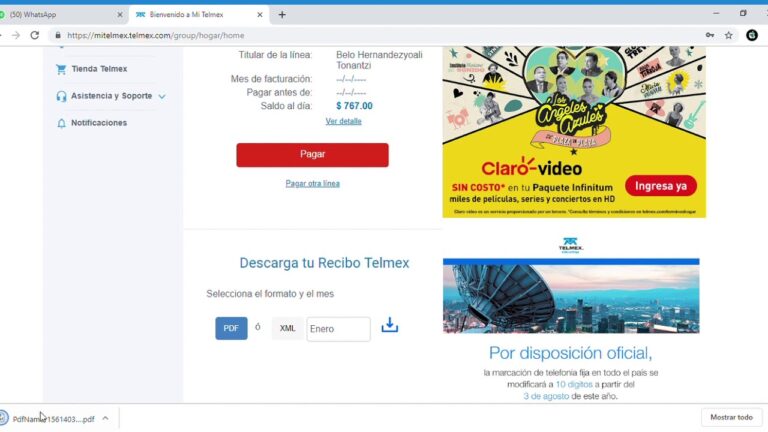Switch to the WhatsApp tab
Screen dimensions: 768x432
pyautogui.click(x=61, y=15)
